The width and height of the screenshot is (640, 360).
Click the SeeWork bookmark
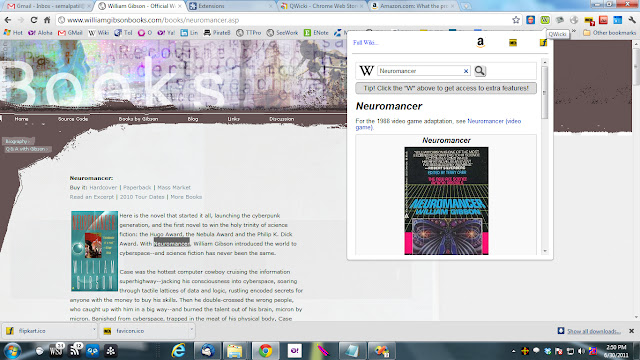282,33
